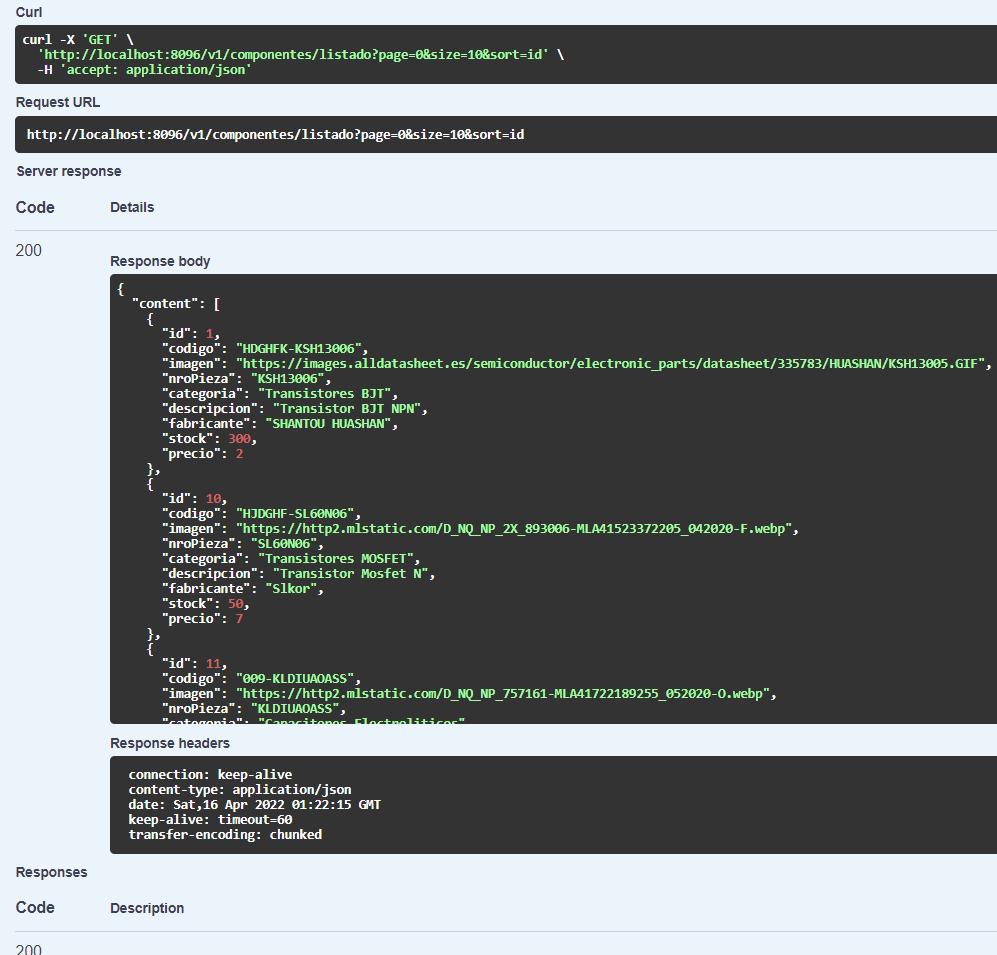This screenshot has width=997, height=955.
Task: Click fabricante value SHANTOU HUASHAN
Action: click(x=328, y=423)
